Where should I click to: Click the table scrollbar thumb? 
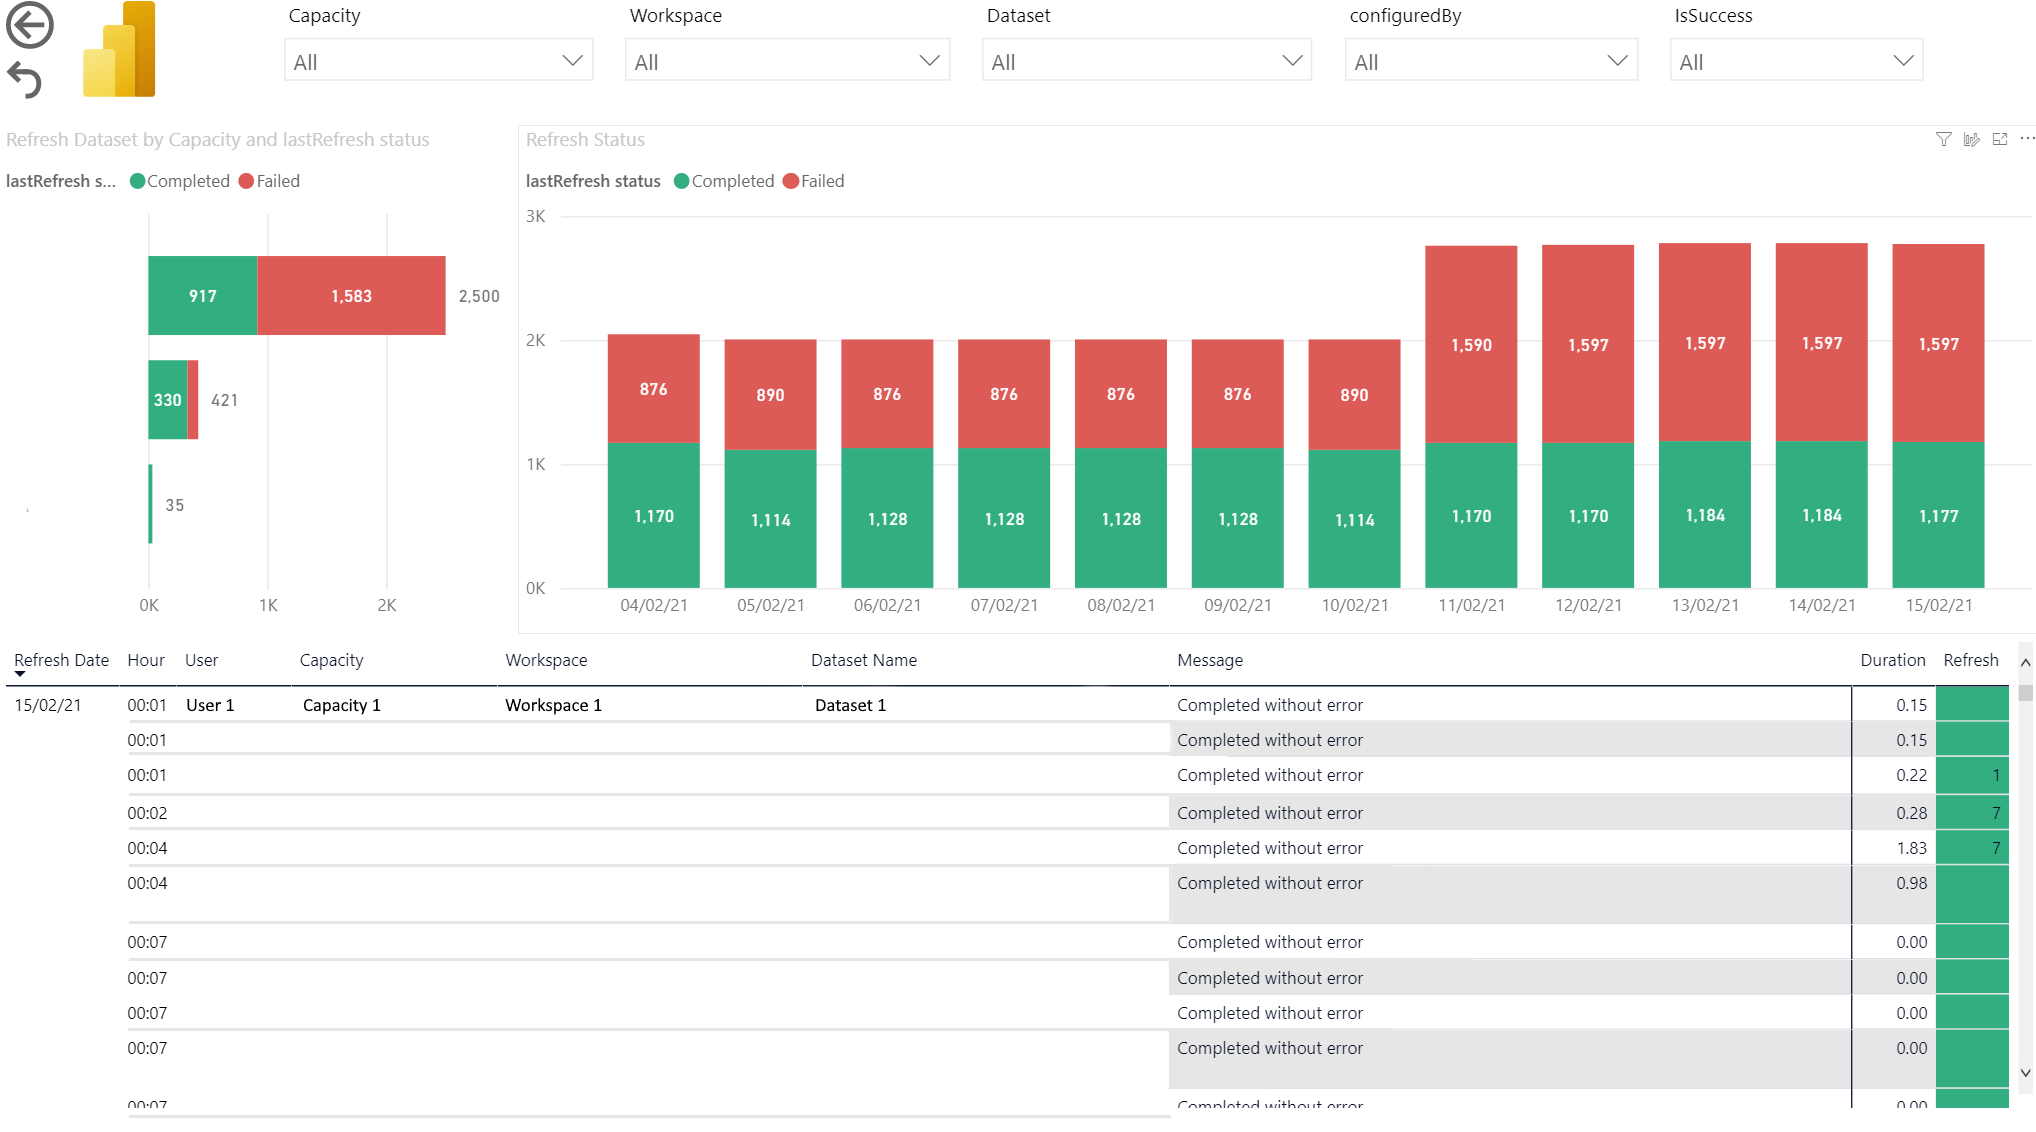(2025, 693)
